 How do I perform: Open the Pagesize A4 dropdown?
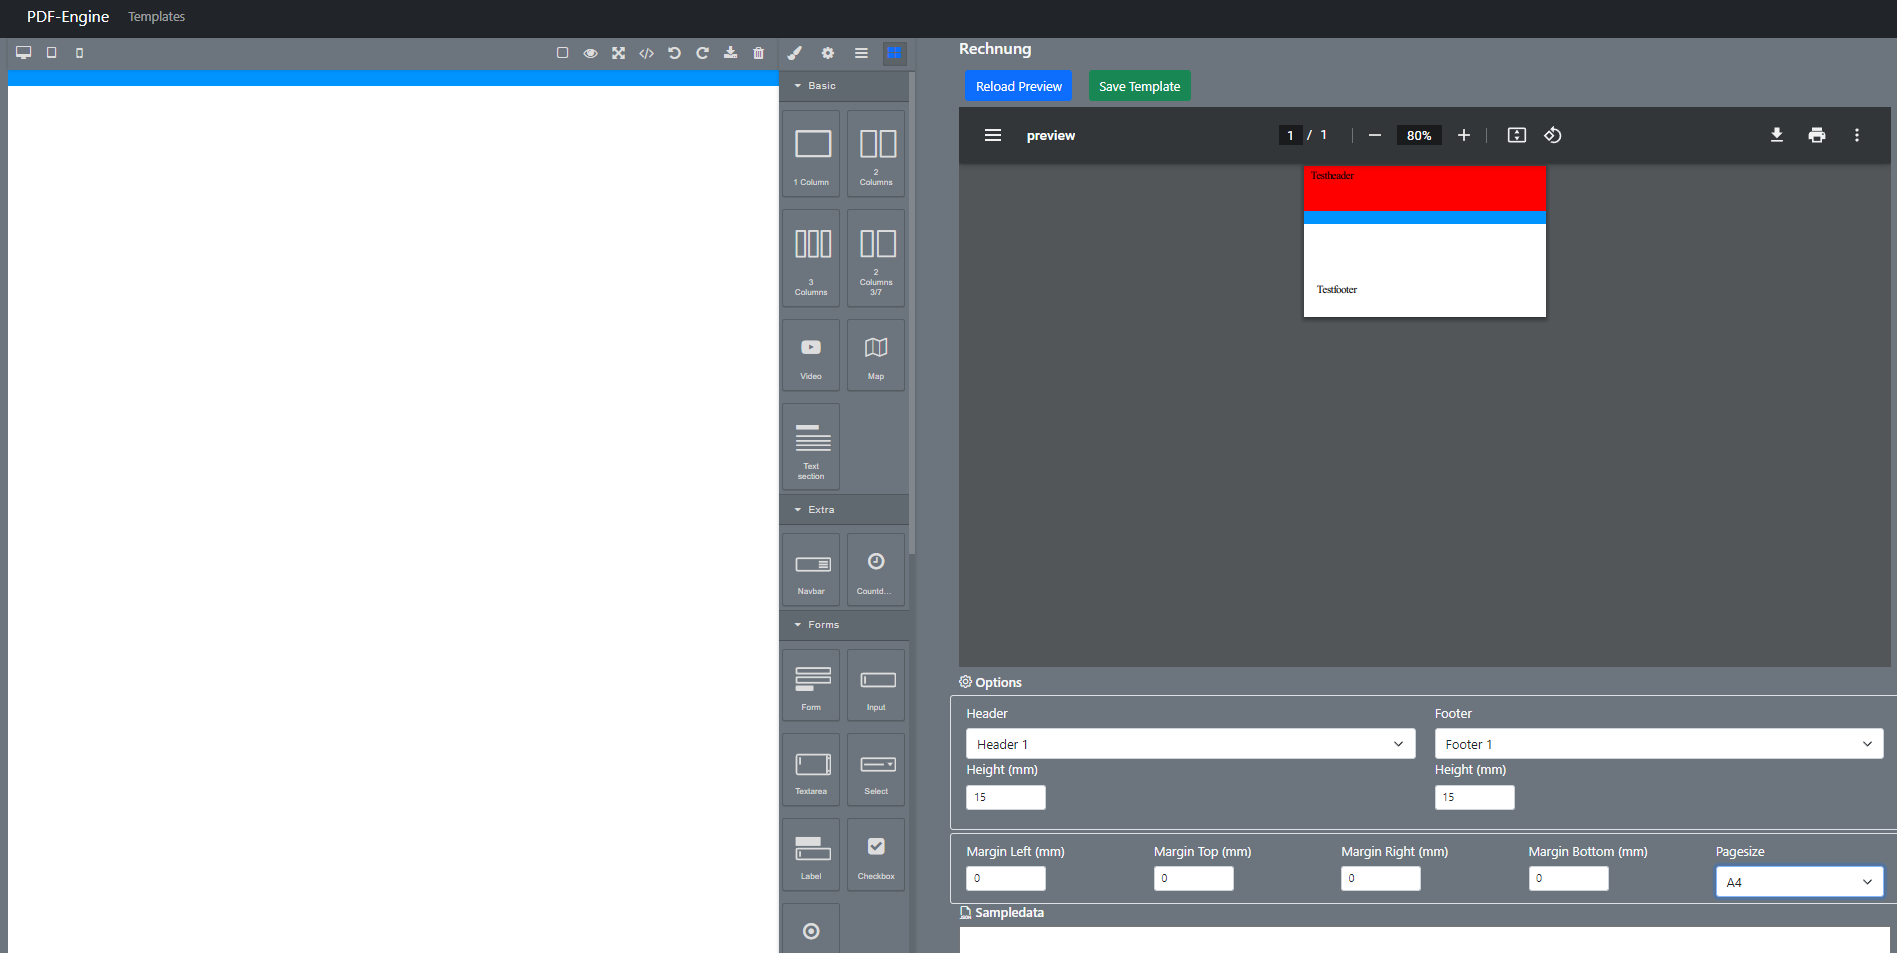point(1798,882)
